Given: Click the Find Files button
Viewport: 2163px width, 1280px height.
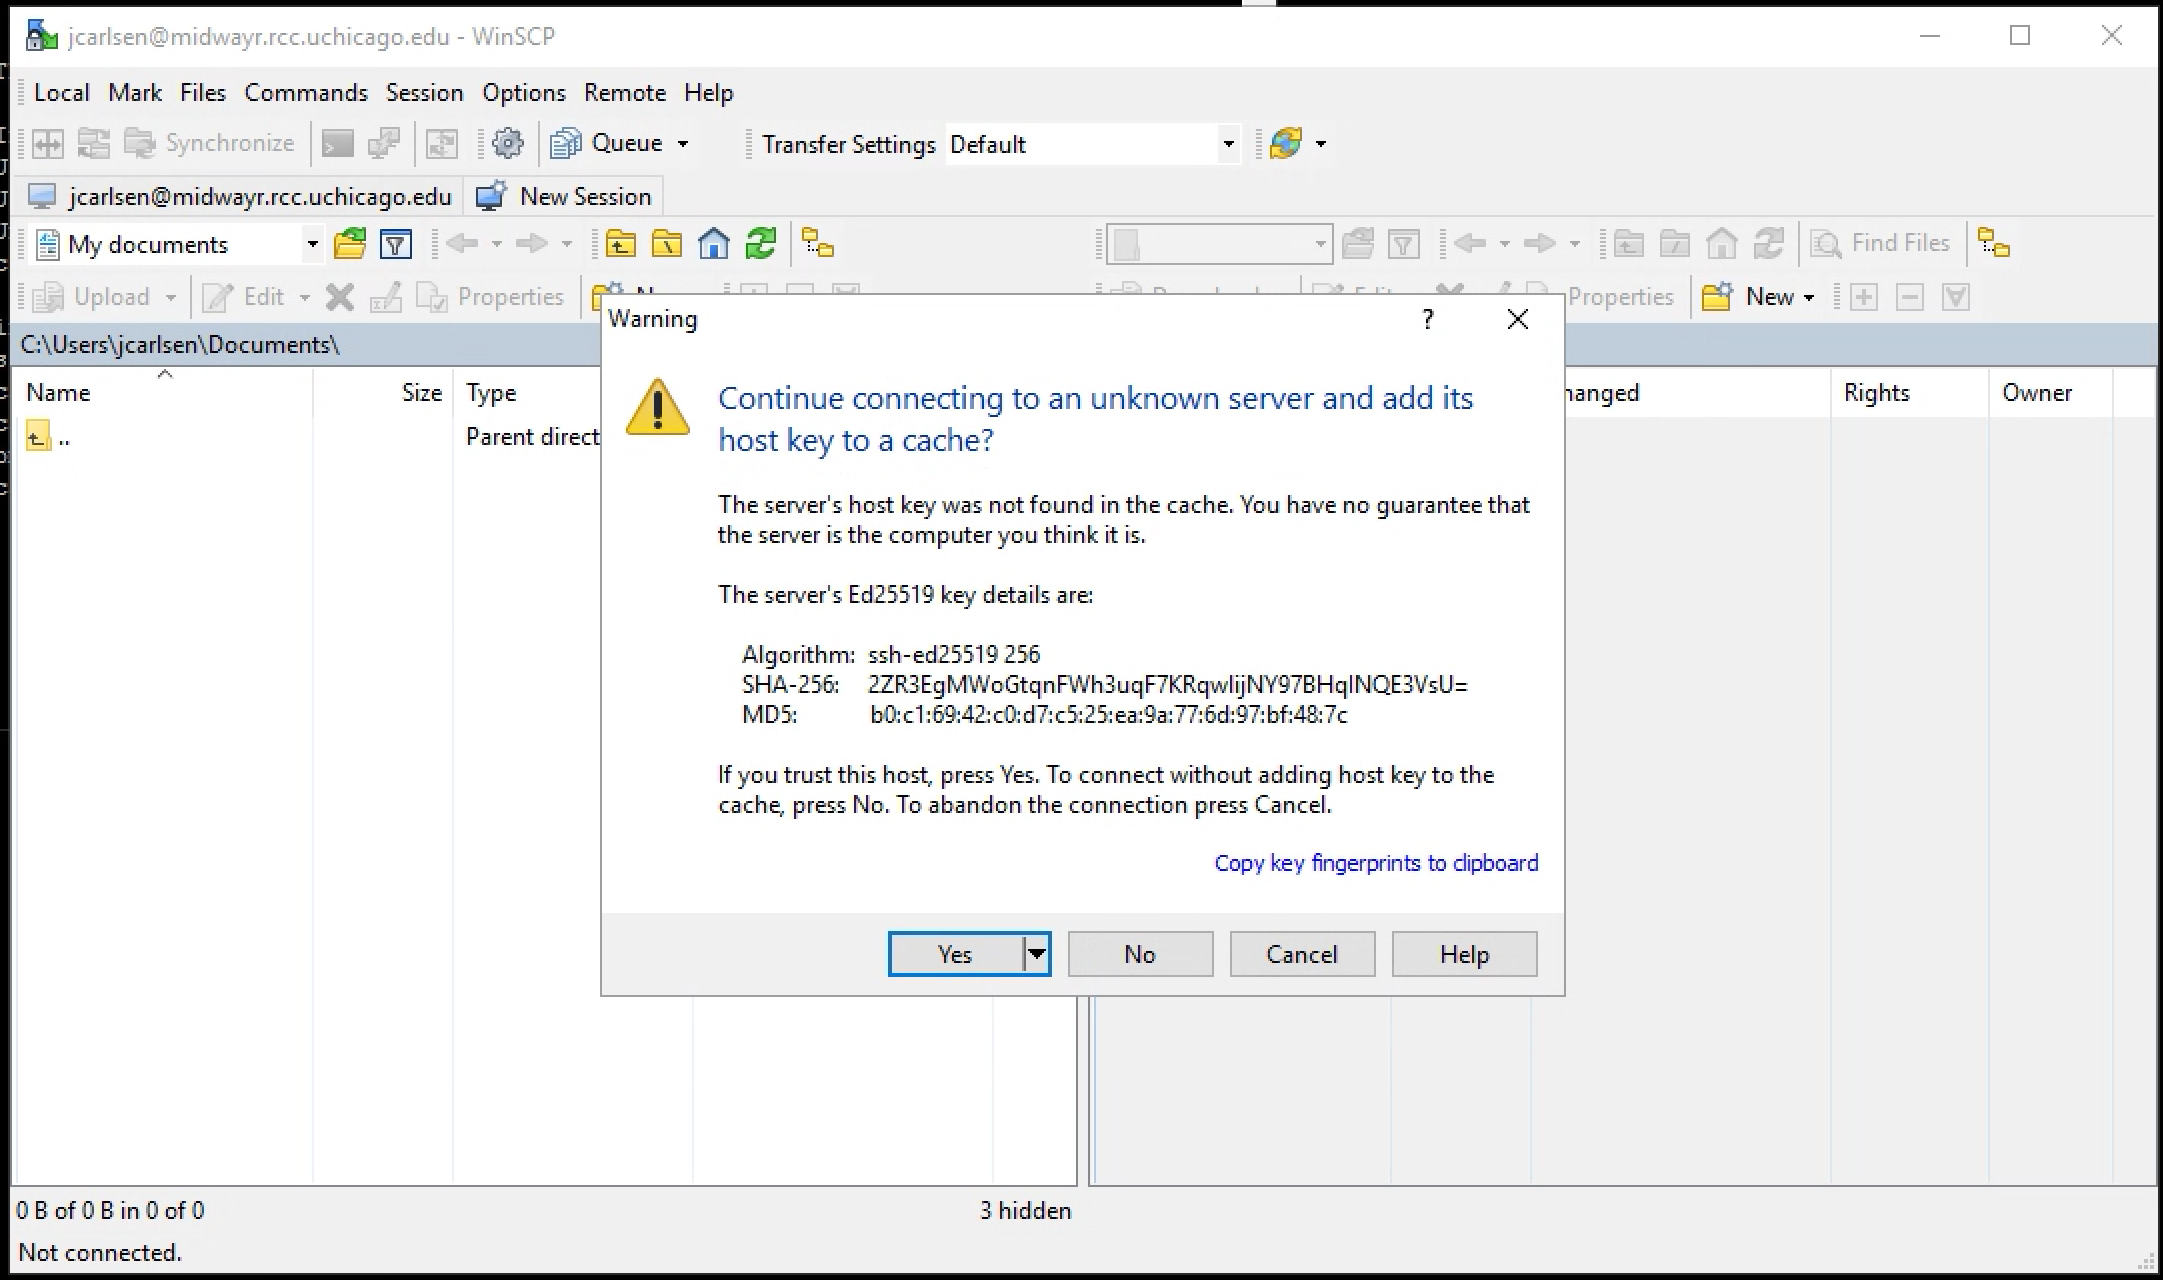Looking at the screenshot, I should pyautogui.click(x=1881, y=244).
